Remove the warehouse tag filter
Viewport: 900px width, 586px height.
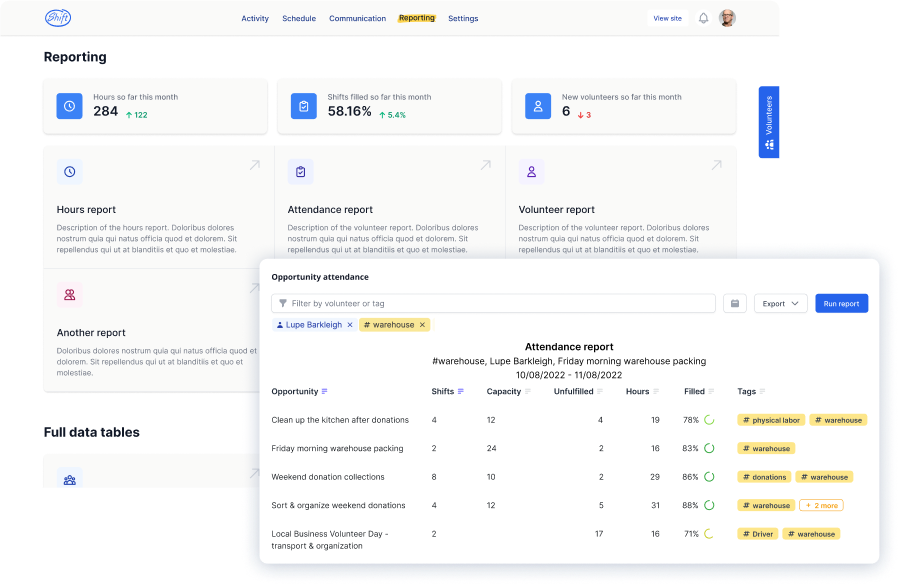pyautogui.click(x=422, y=325)
